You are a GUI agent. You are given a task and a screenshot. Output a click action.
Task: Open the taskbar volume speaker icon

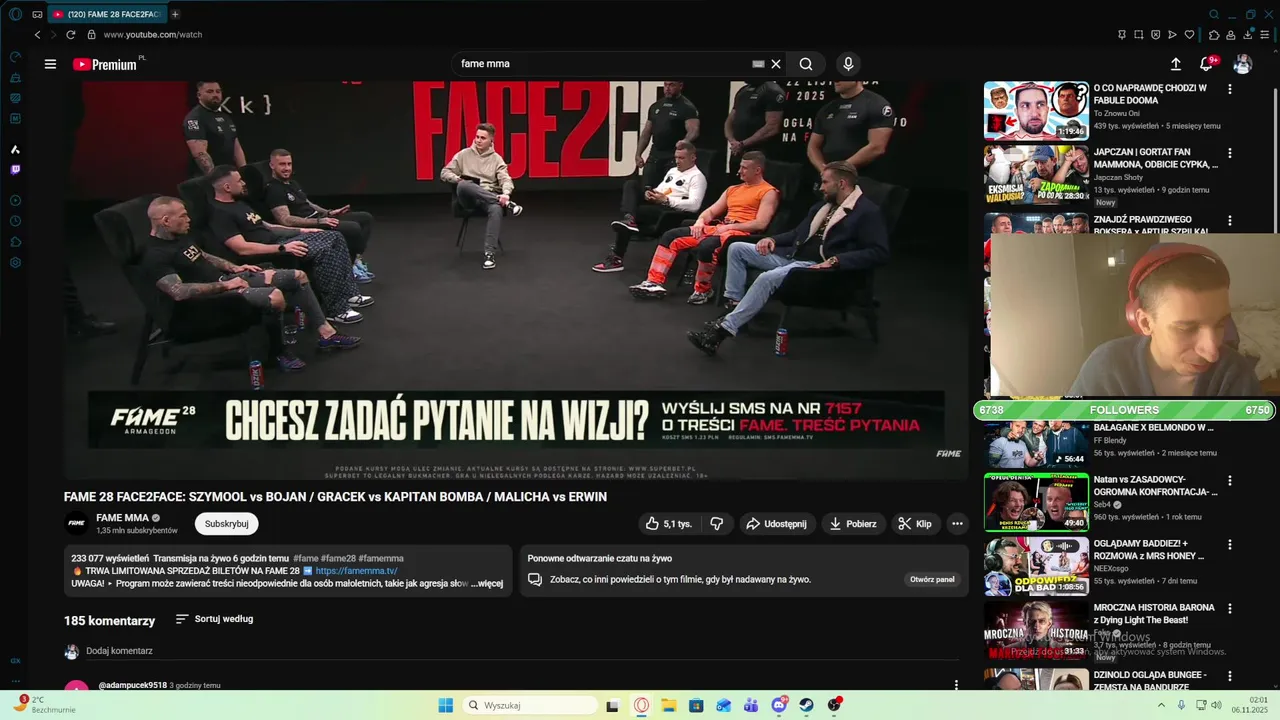[x=1217, y=705]
